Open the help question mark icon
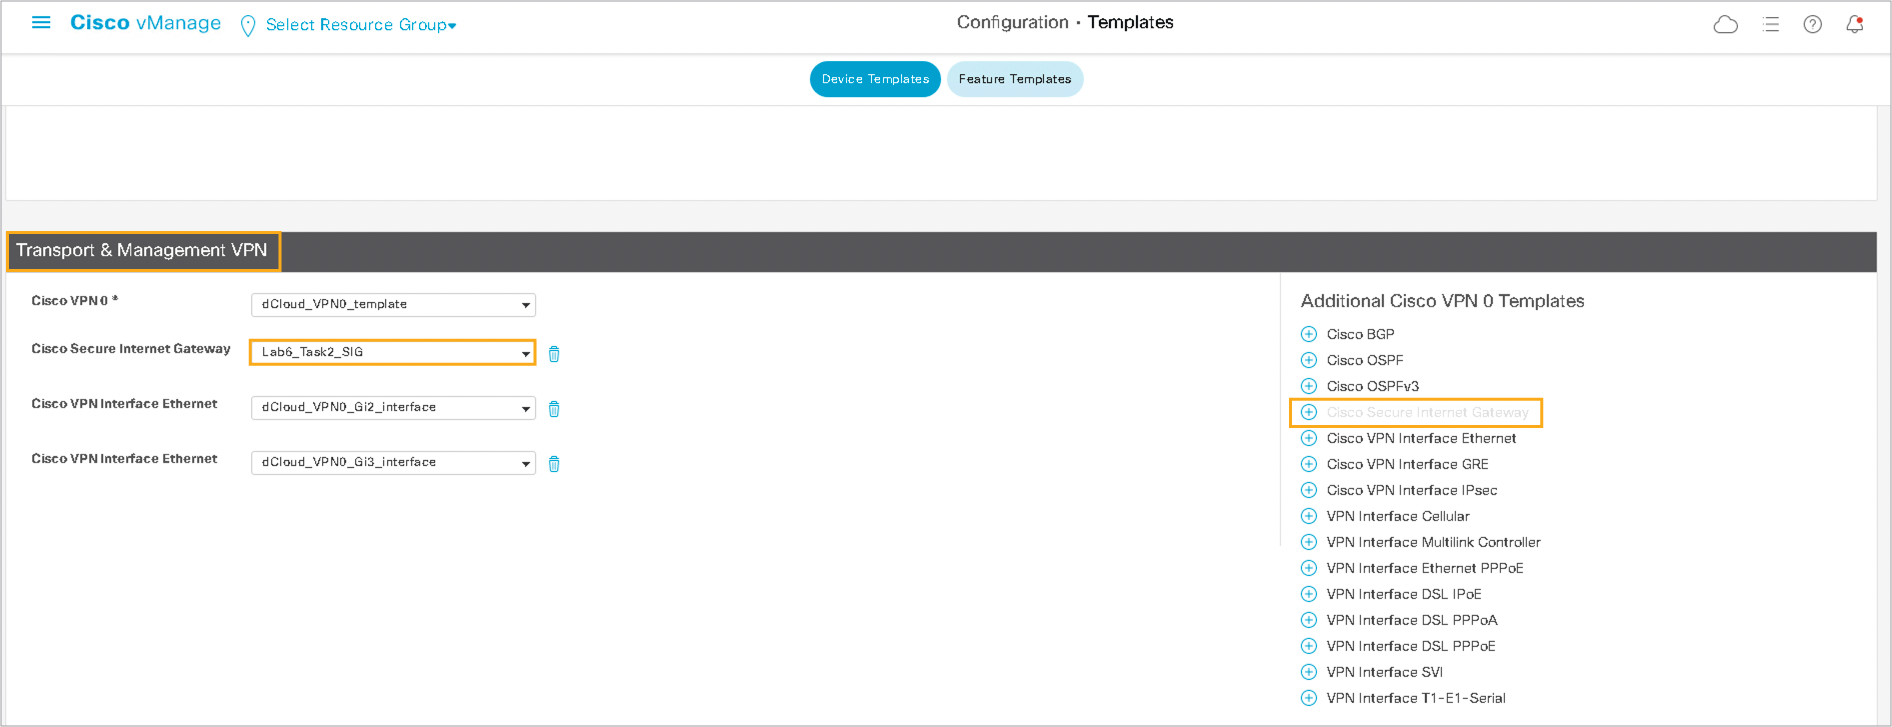The image size is (1892, 727). [1812, 24]
